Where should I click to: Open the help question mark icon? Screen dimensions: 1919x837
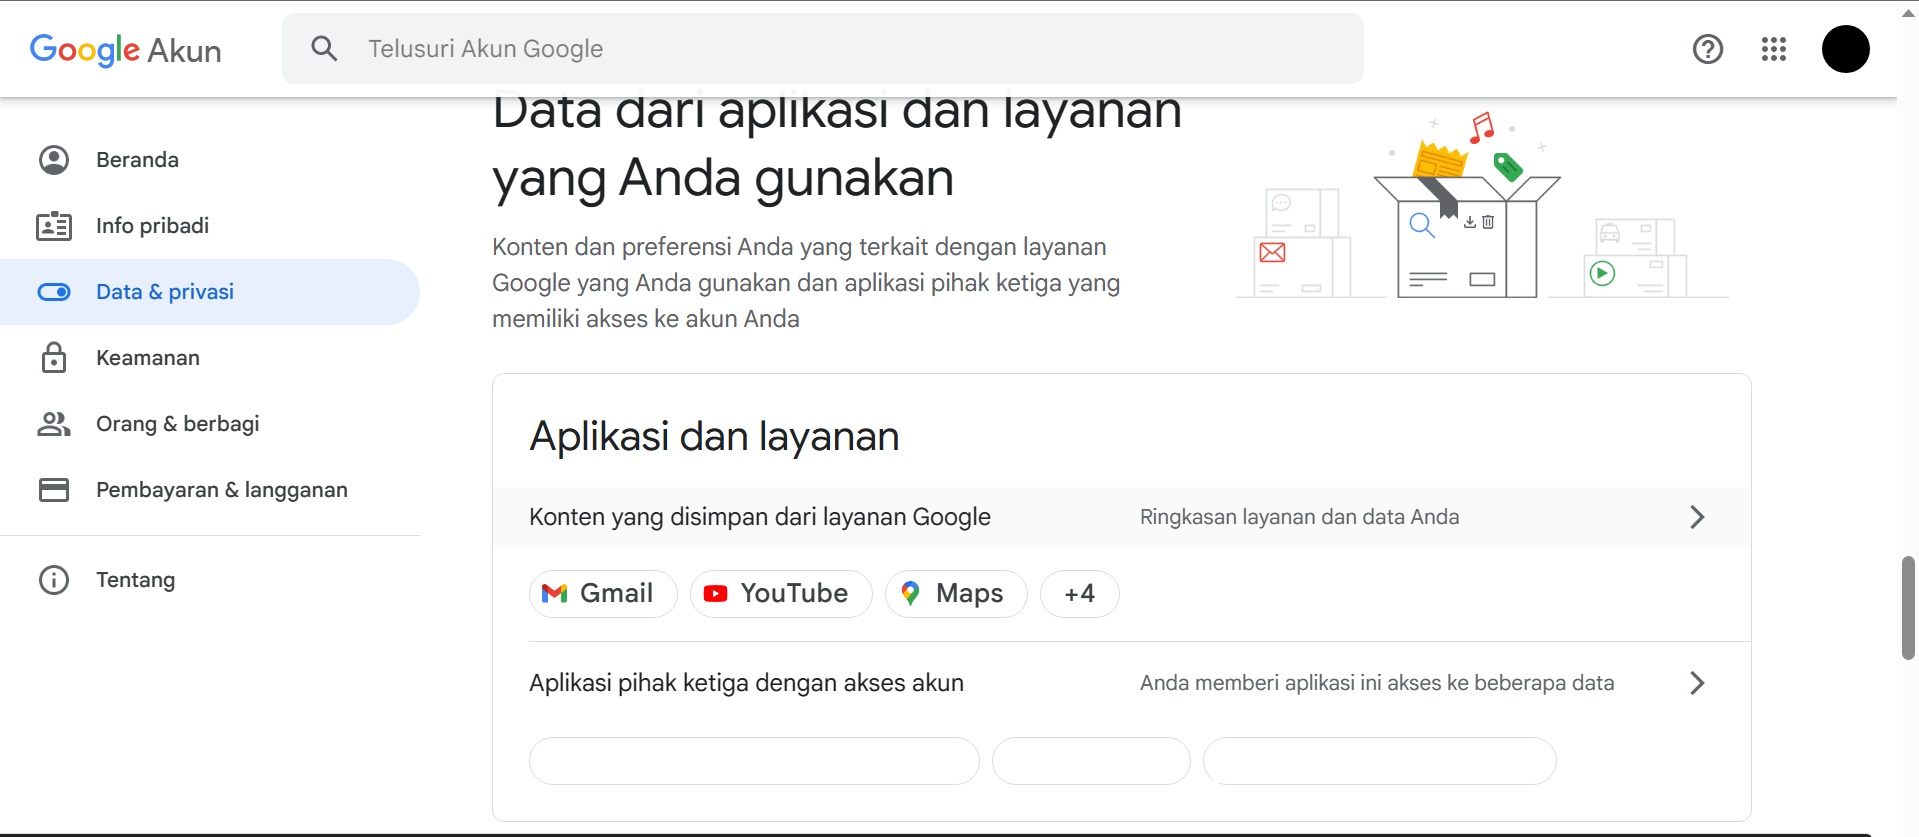click(x=1707, y=49)
